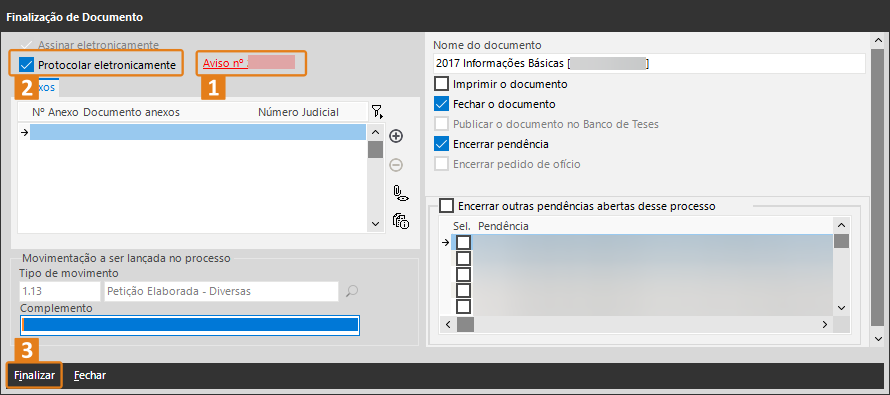Click the paperclip view attachment icon
The width and height of the screenshot is (890, 395).
tap(400, 193)
